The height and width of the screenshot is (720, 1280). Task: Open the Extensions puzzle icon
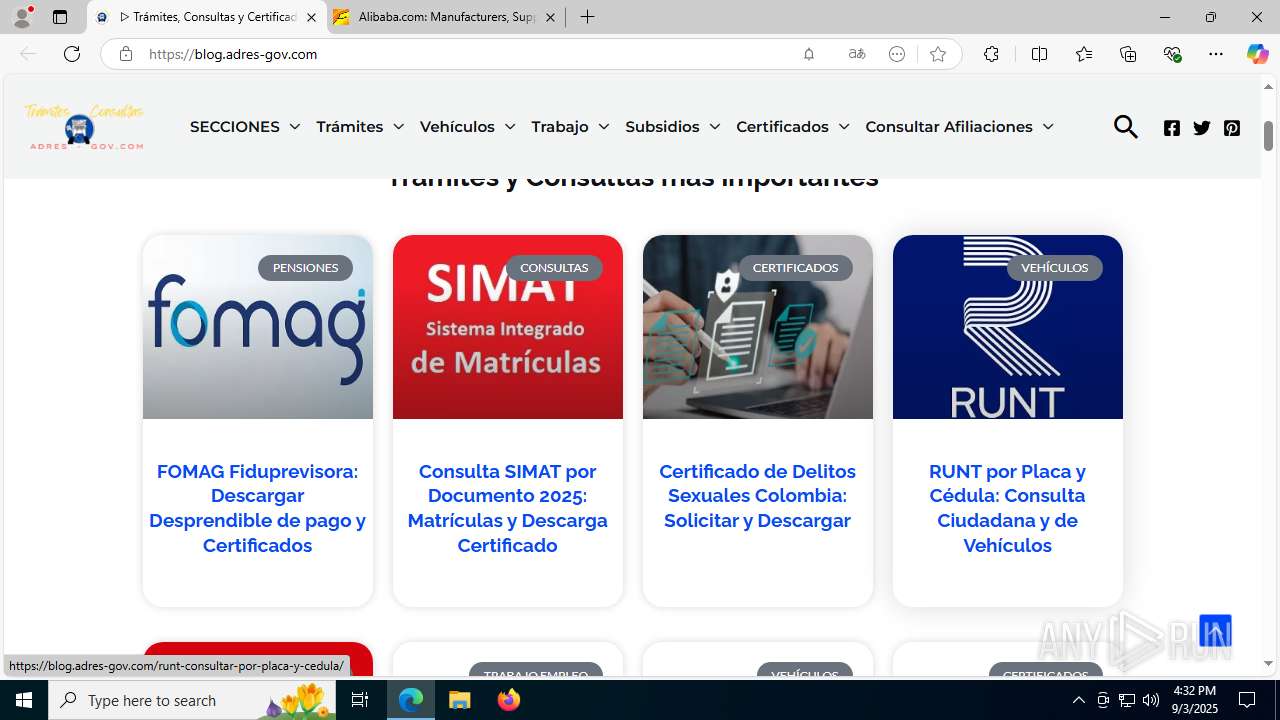tap(991, 54)
